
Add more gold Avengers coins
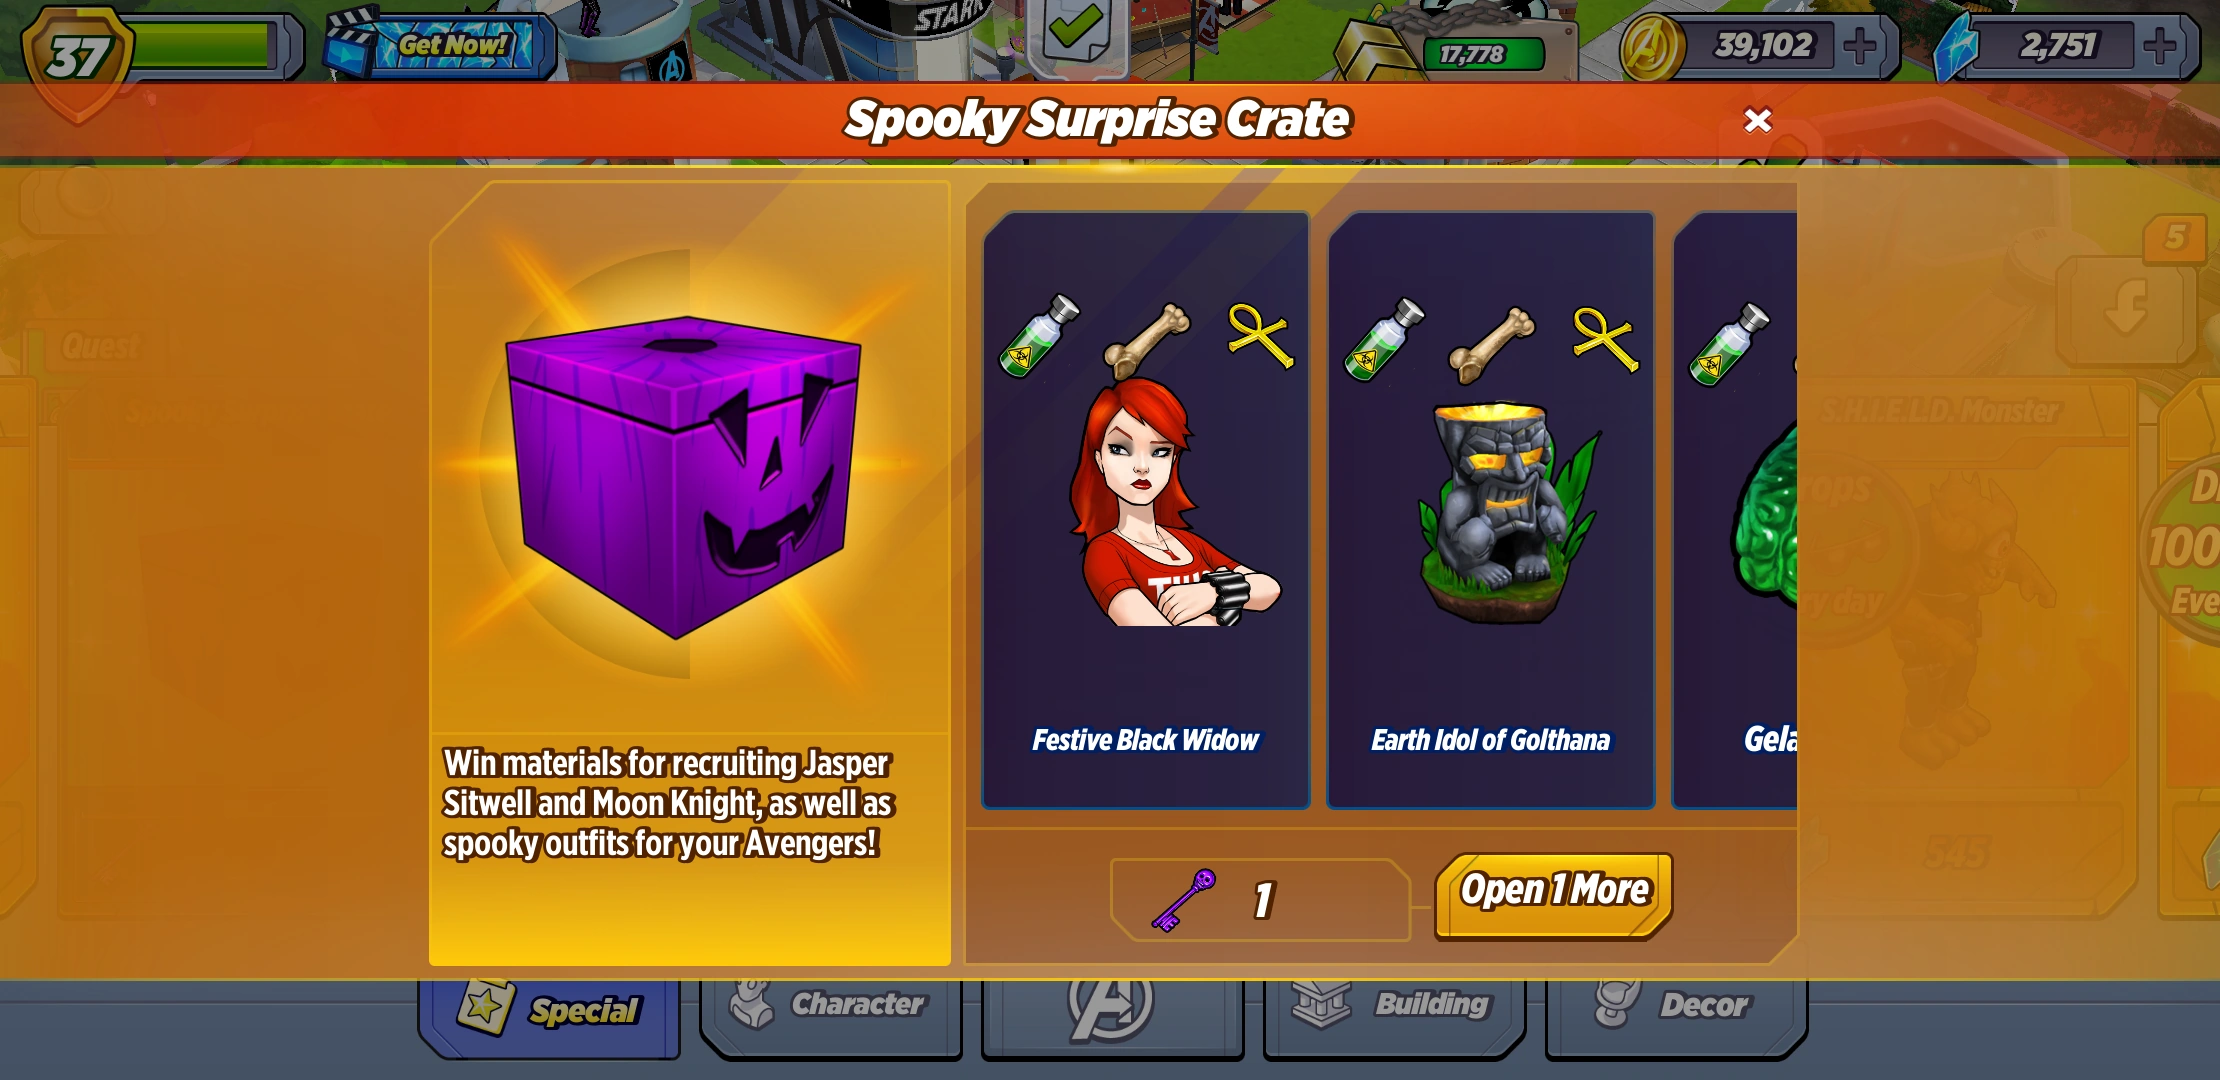point(1860,46)
